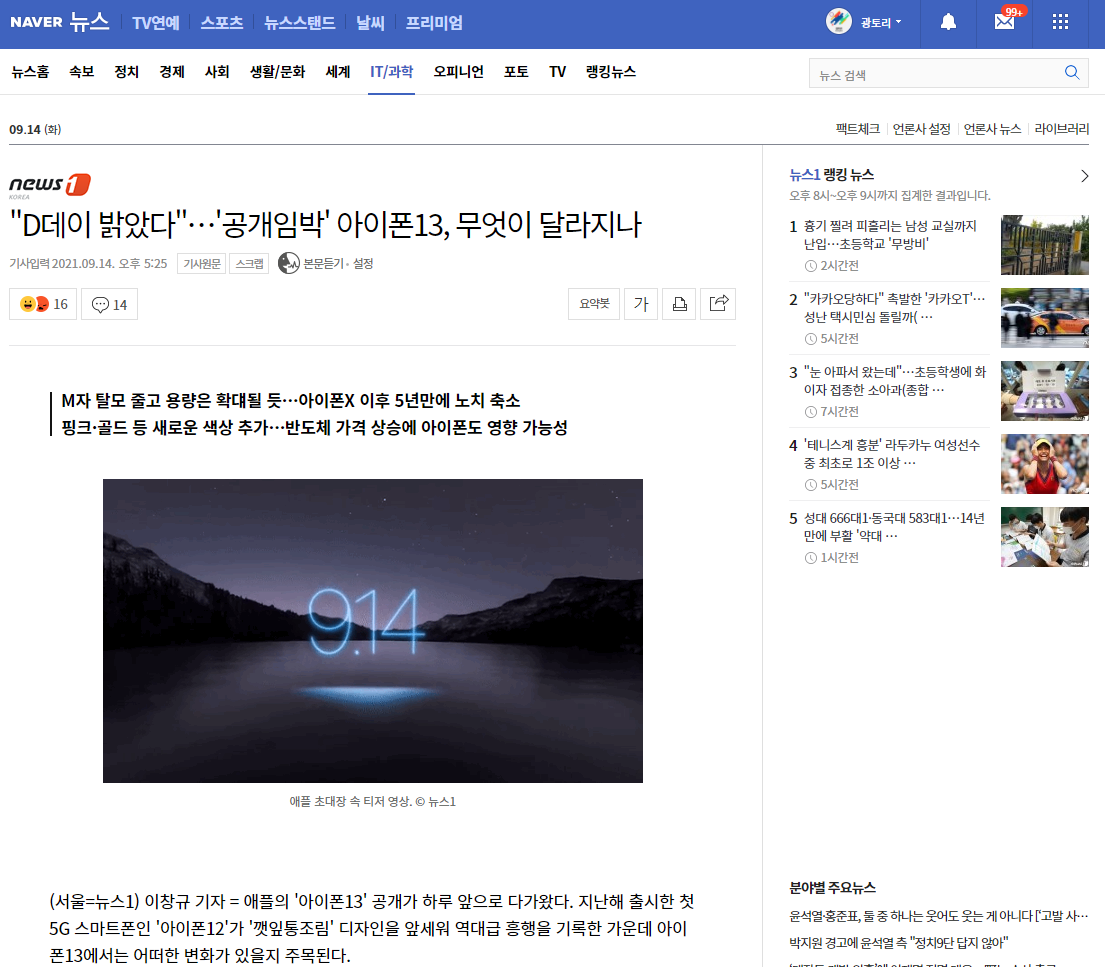Play article audio via 본문듣기 icon
The image size is (1105, 967).
(289, 264)
